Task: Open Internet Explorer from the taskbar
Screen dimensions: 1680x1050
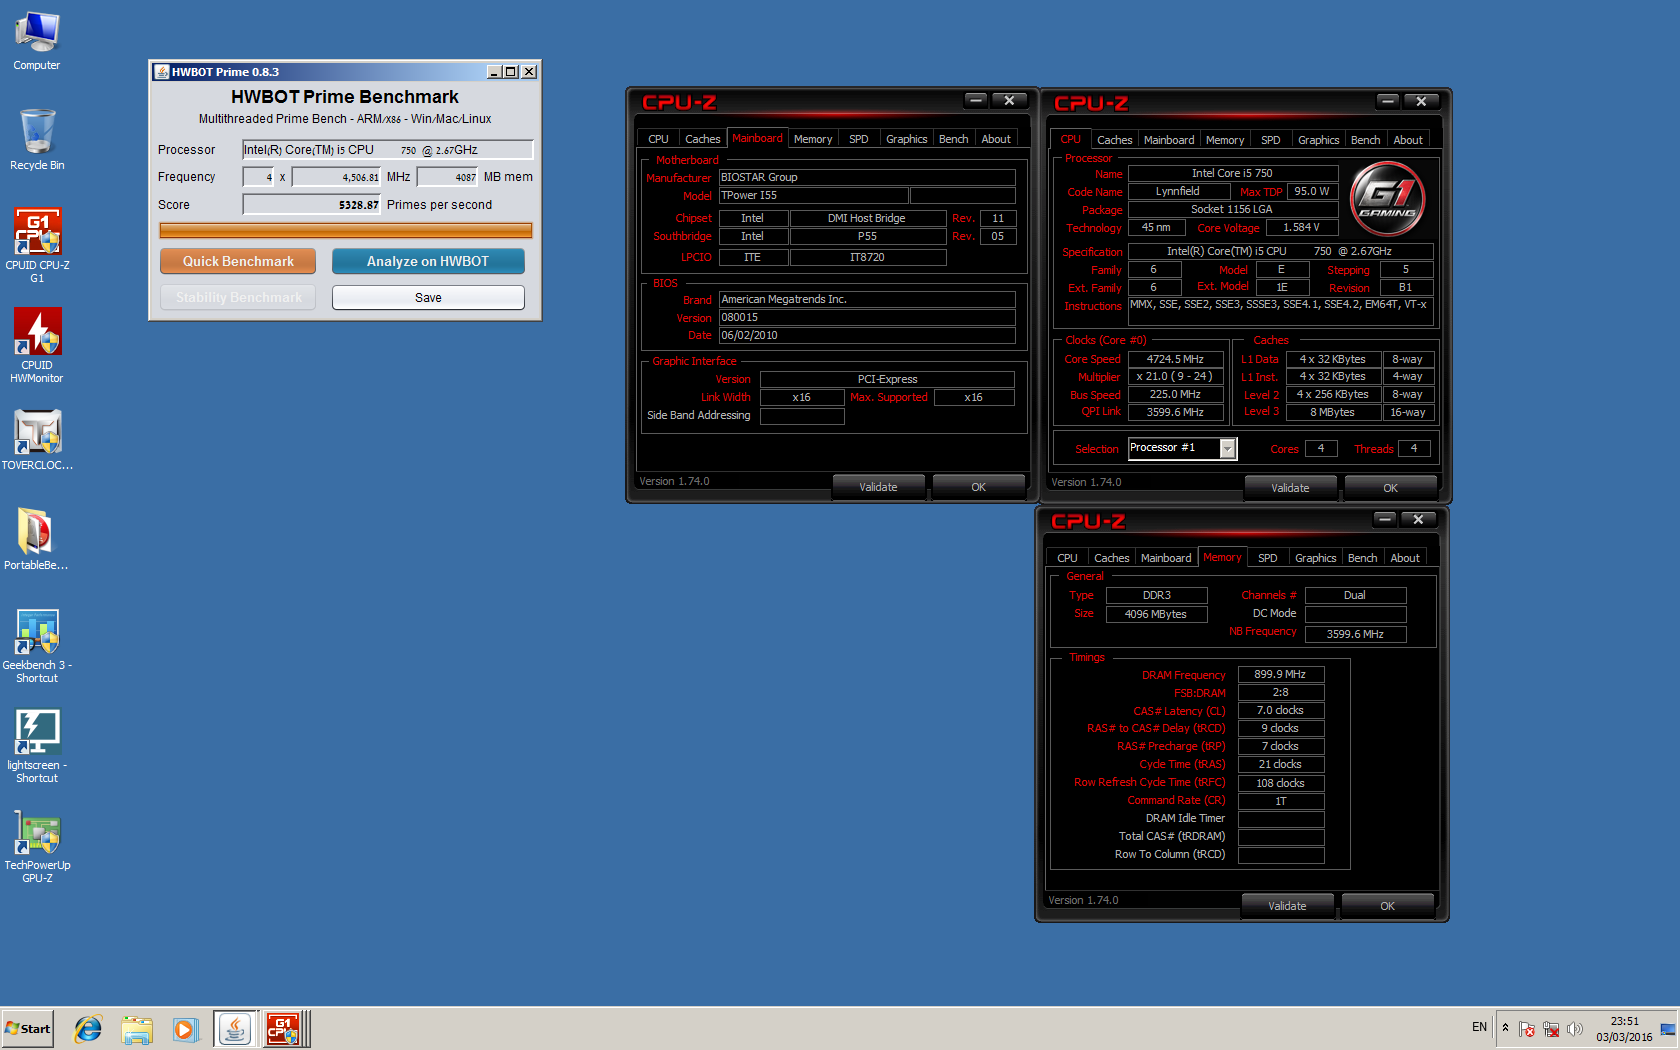Action: click(x=88, y=1029)
